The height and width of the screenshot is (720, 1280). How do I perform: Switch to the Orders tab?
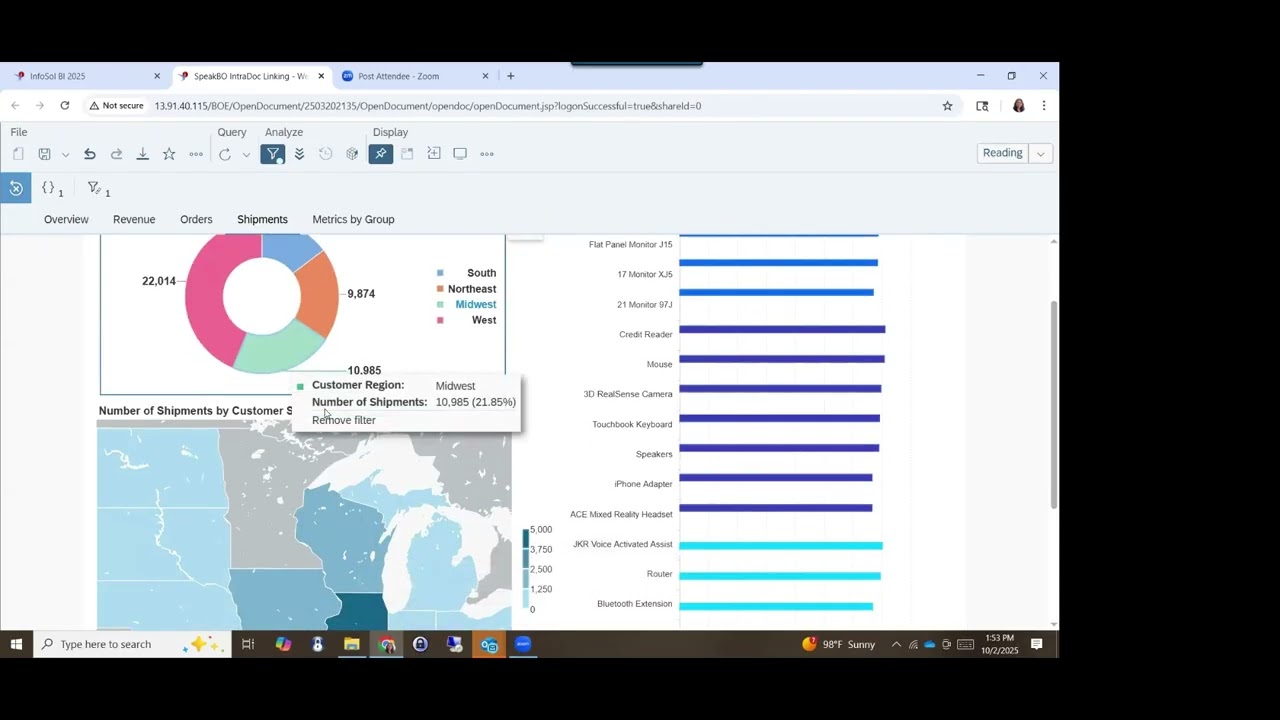pos(196,219)
